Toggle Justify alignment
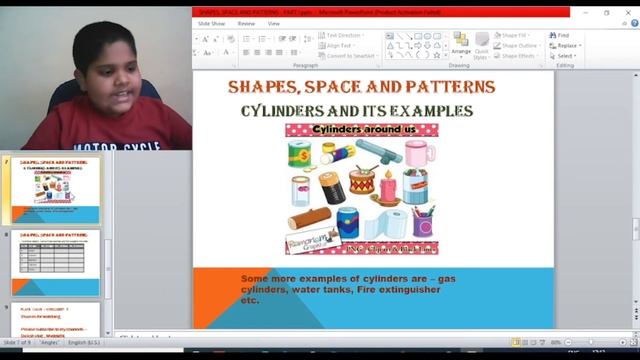This screenshot has height=360, width=640. tap(279, 53)
